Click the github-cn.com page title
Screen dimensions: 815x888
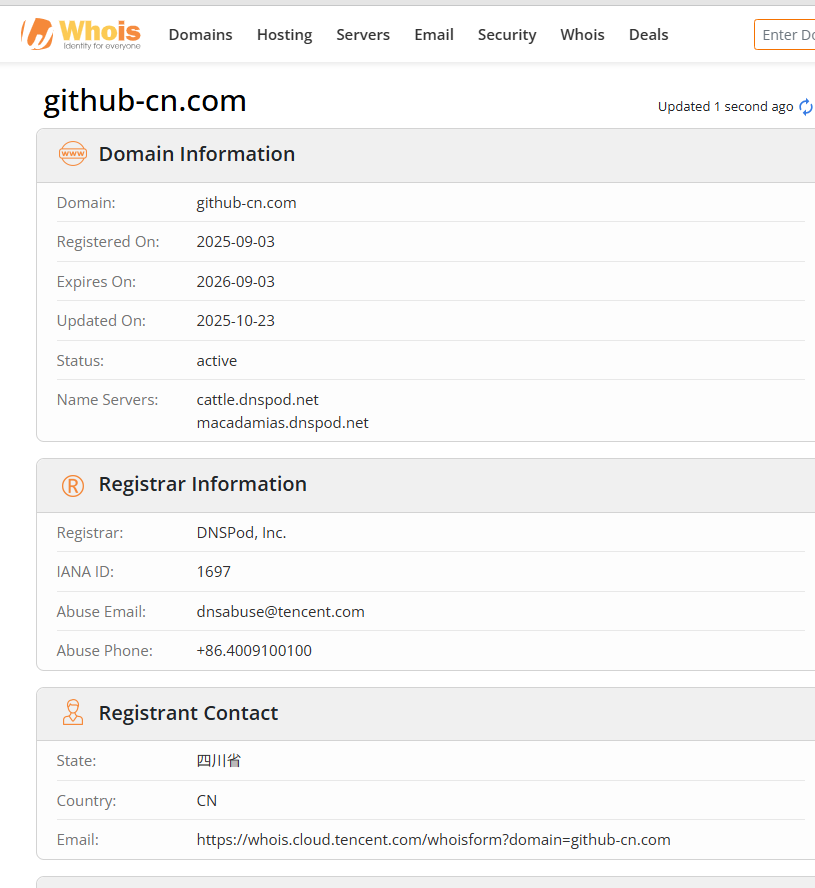pos(145,101)
